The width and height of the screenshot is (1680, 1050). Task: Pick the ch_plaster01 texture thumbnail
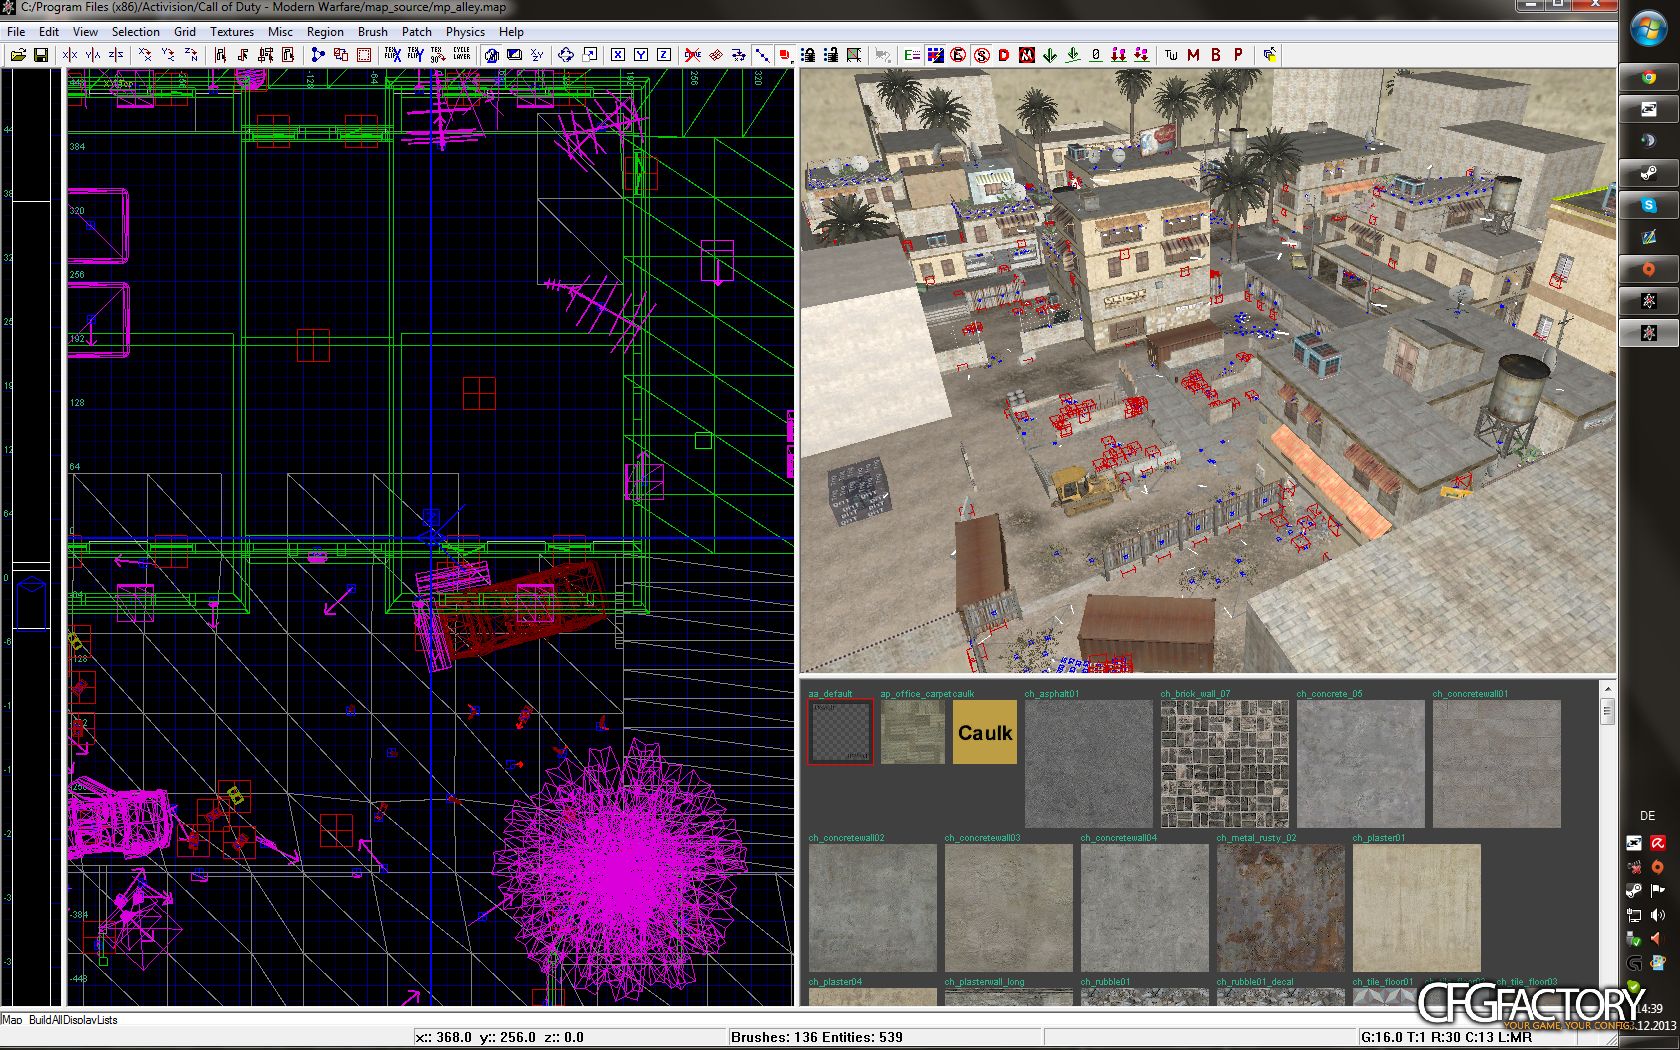(x=1417, y=908)
